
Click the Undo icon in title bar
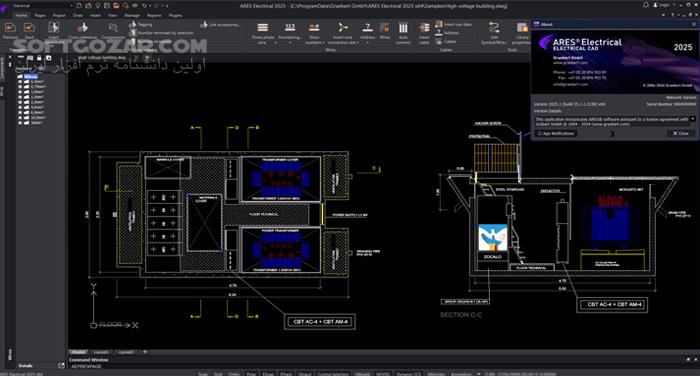tap(144, 5)
